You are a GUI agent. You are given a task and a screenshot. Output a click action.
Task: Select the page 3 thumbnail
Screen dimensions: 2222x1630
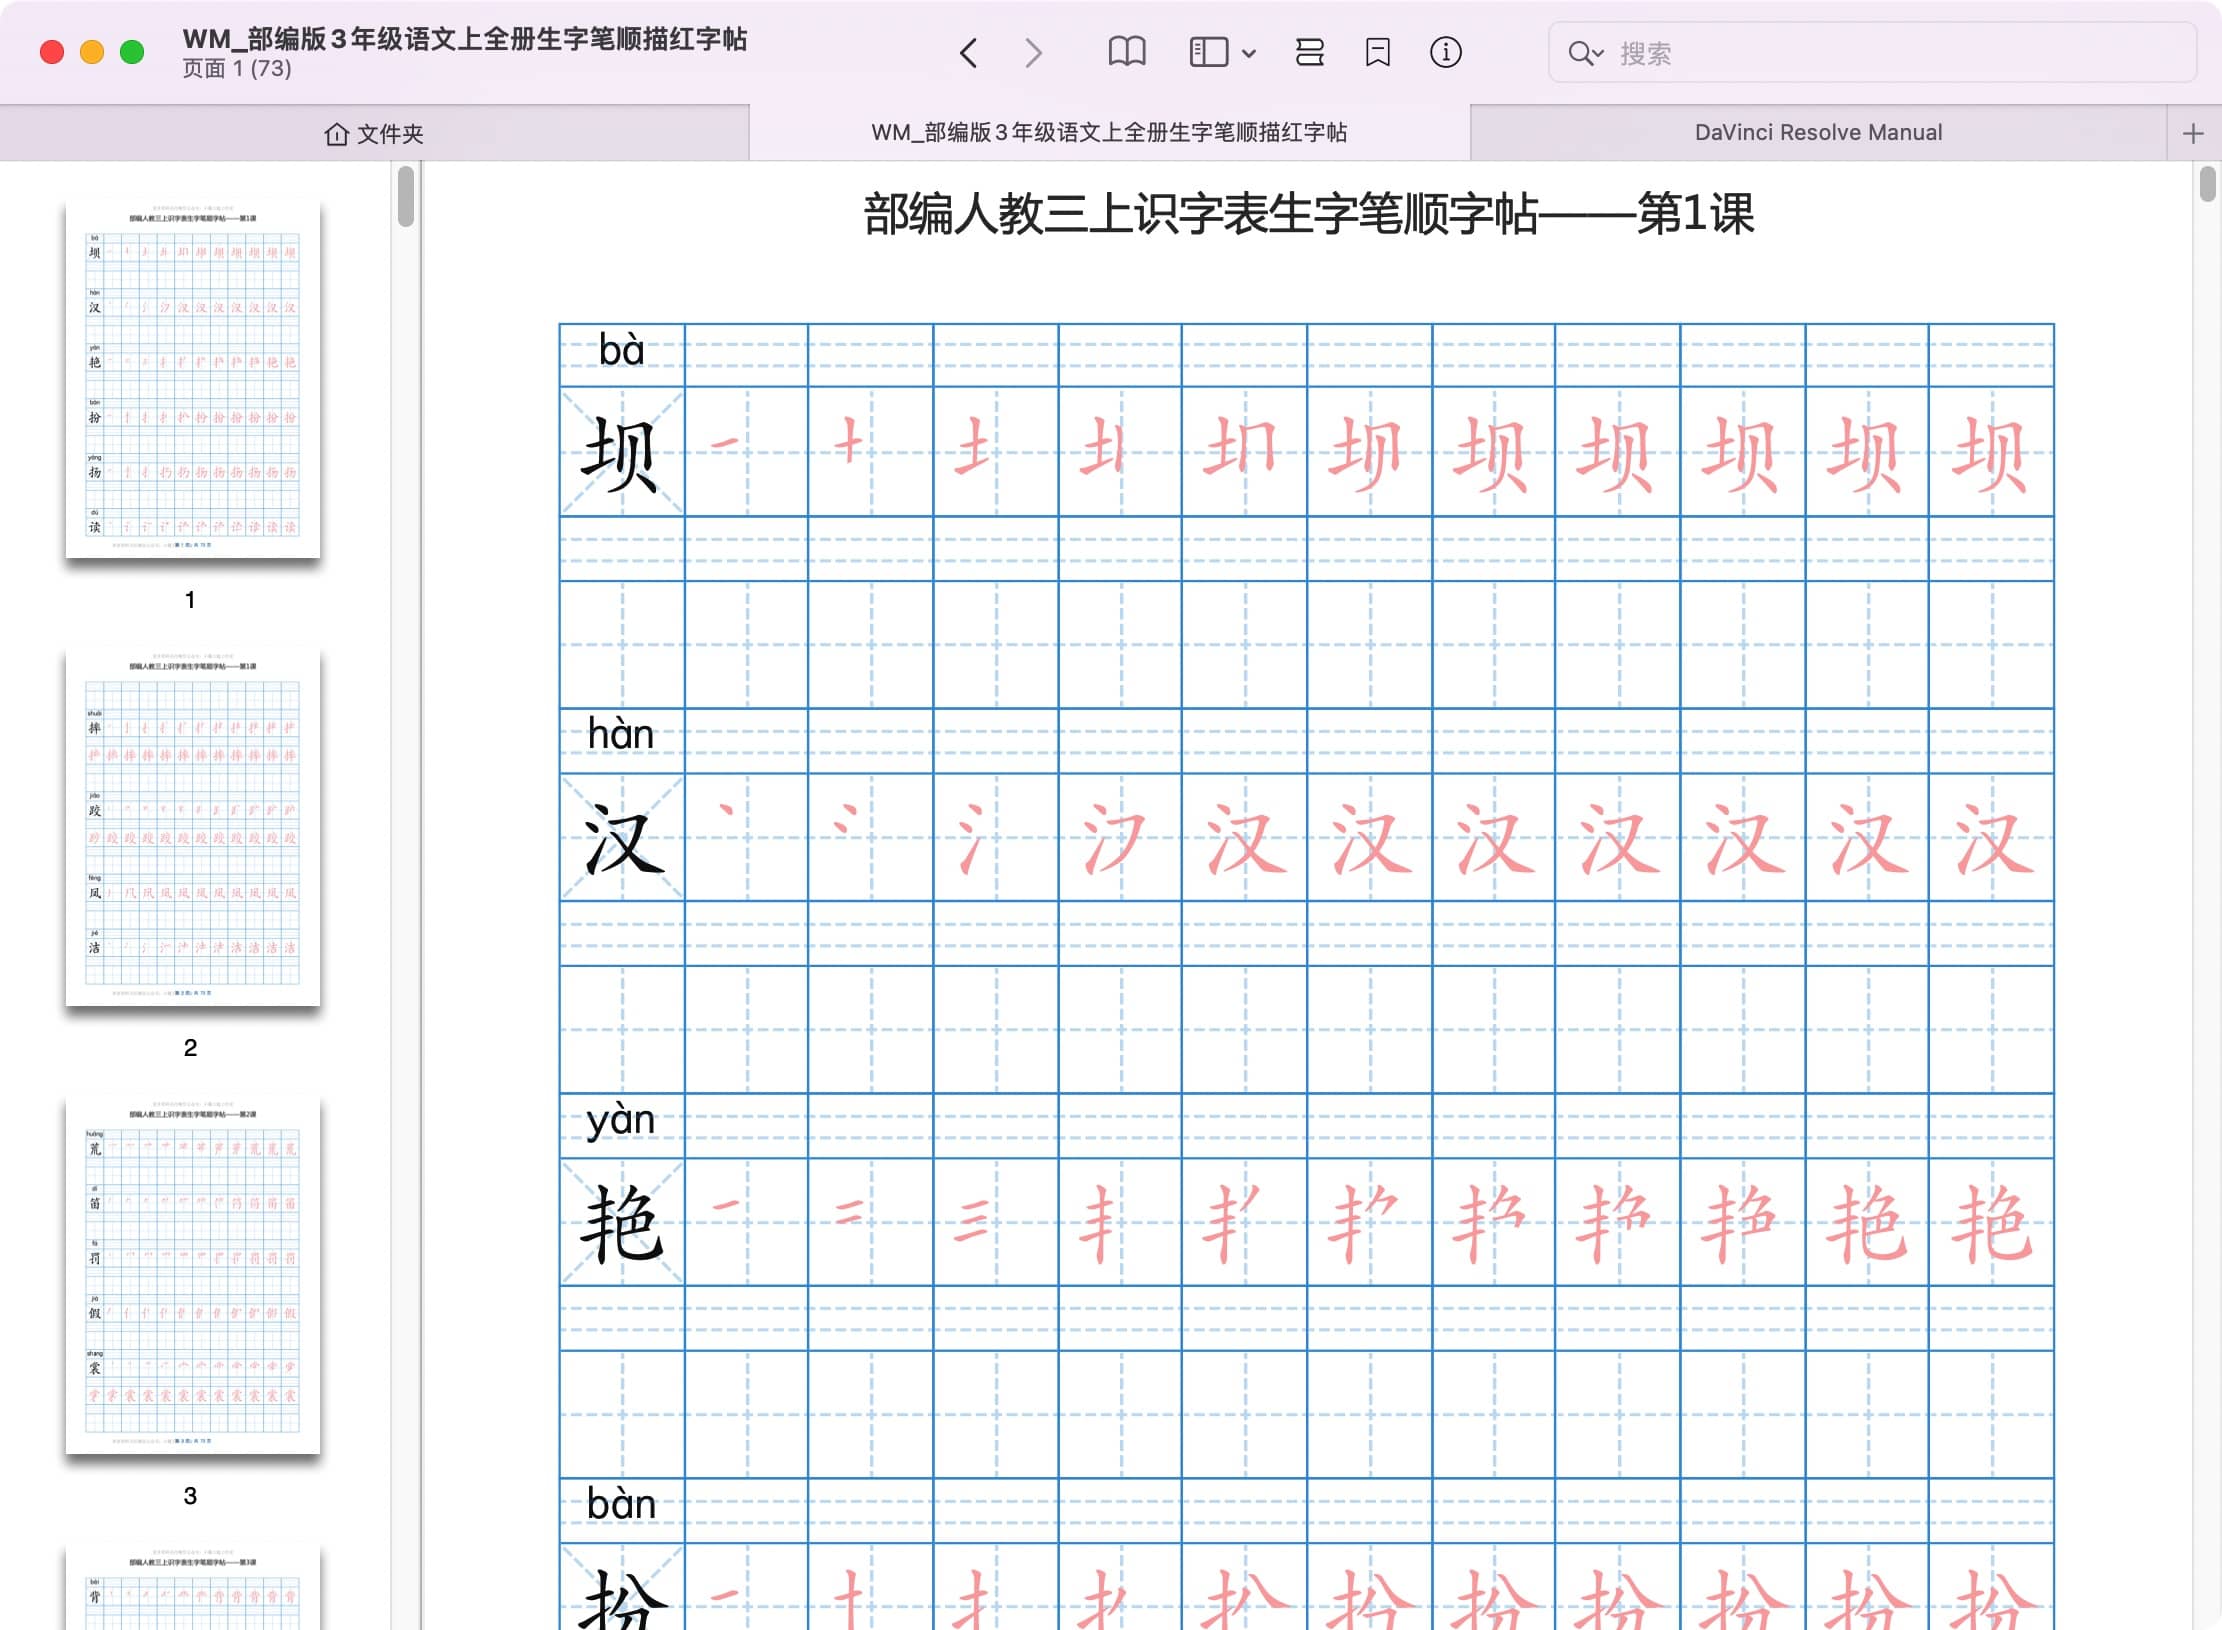193,1275
